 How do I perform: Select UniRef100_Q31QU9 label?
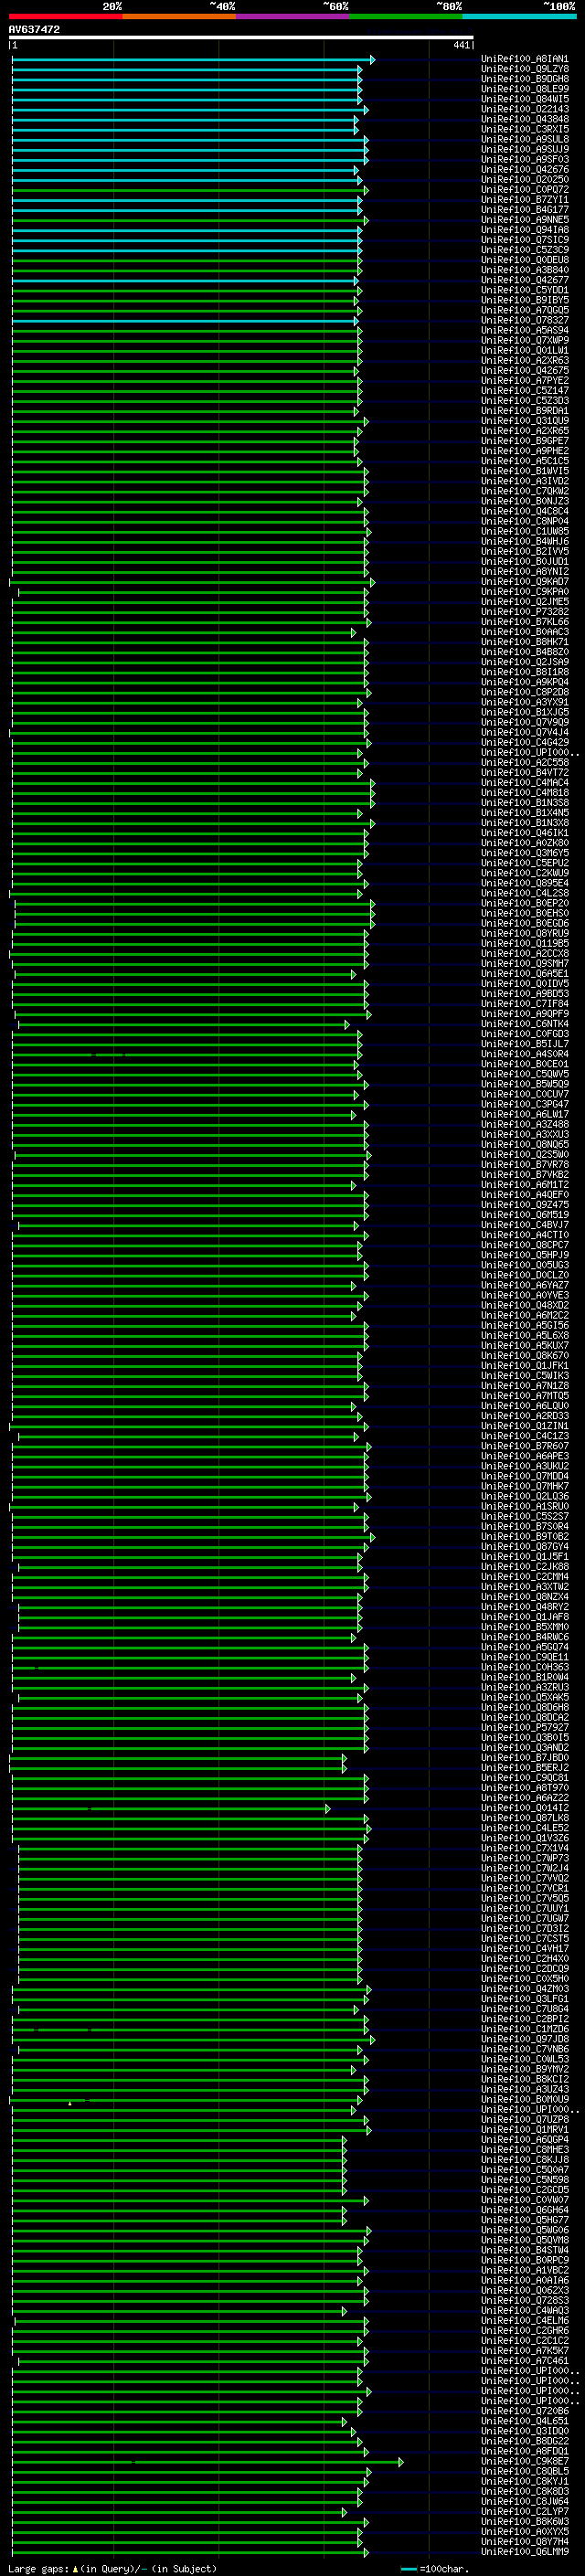[525, 421]
